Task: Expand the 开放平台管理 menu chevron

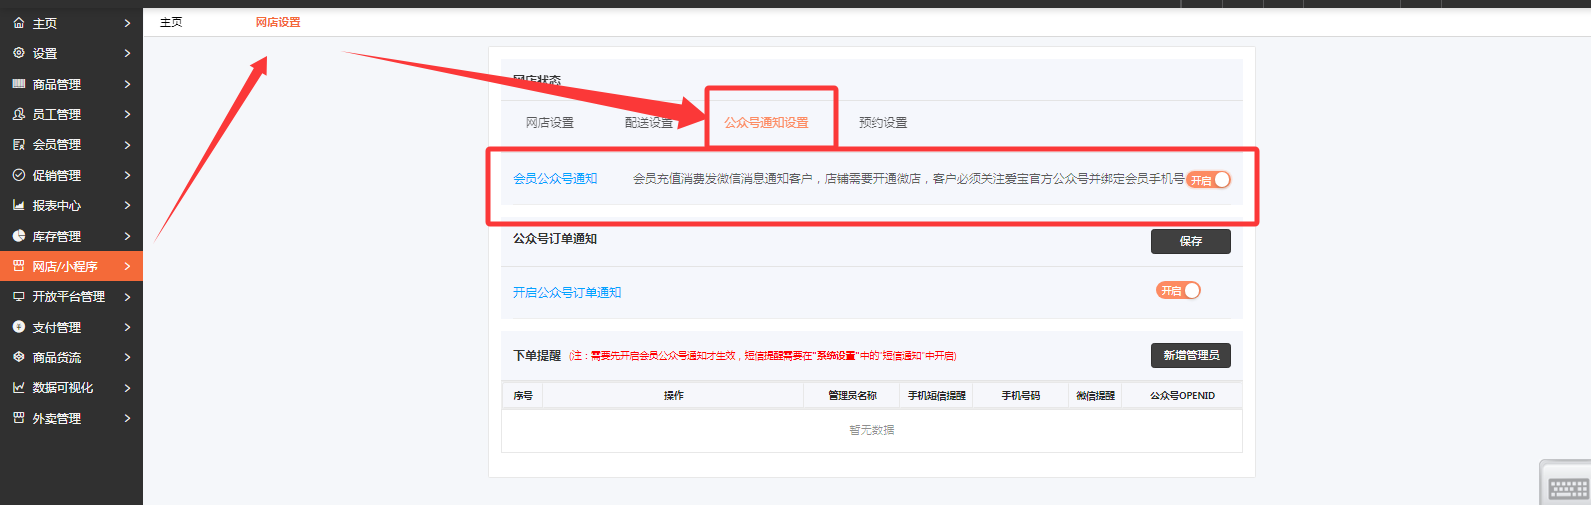Action: 127,297
